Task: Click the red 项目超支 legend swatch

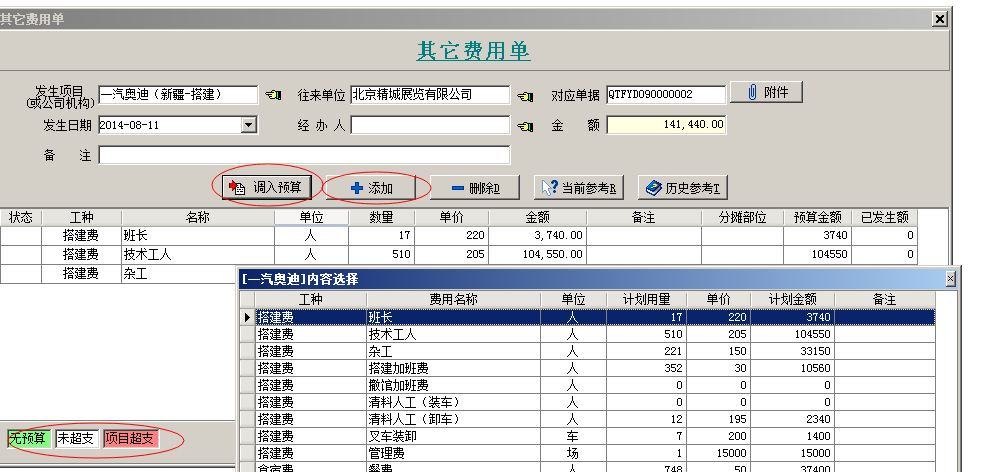Action: coord(131,438)
